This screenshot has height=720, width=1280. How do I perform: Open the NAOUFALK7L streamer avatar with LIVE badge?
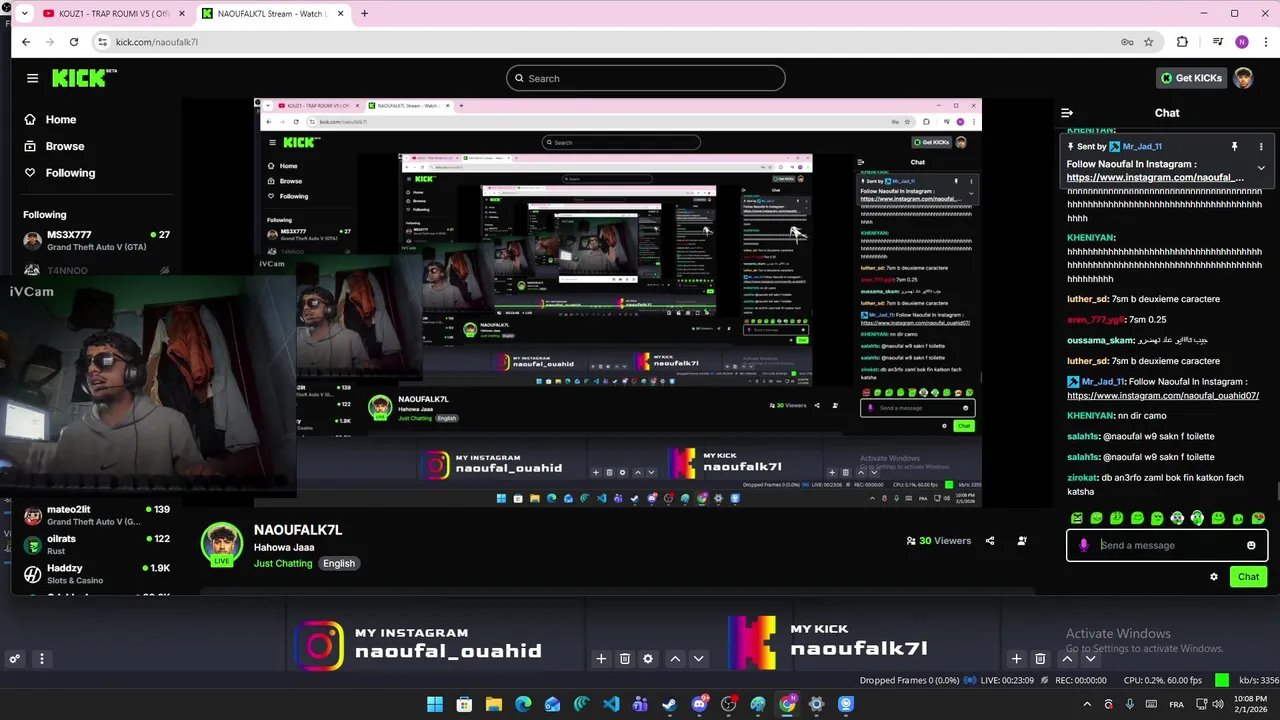[x=222, y=544]
